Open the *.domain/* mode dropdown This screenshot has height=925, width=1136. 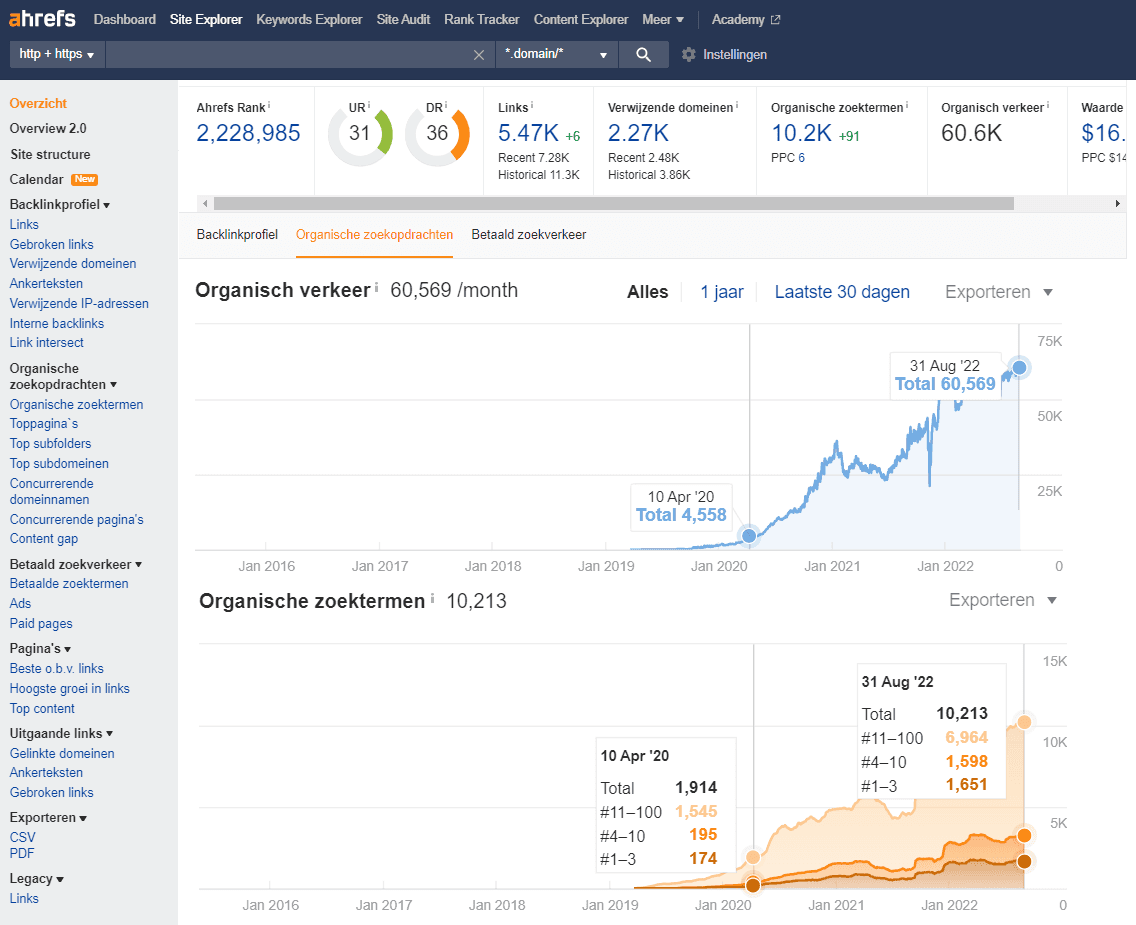(556, 54)
